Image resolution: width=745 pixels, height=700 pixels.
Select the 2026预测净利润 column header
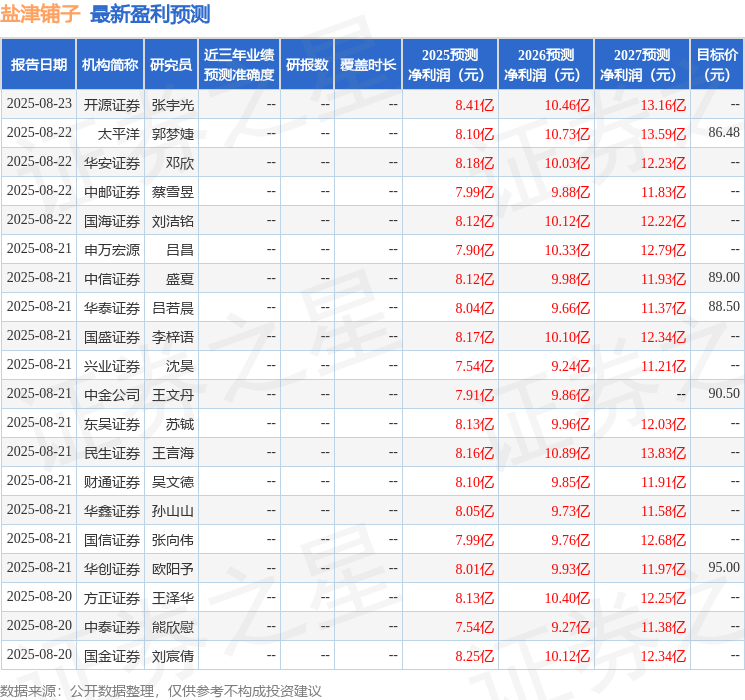pos(546,65)
